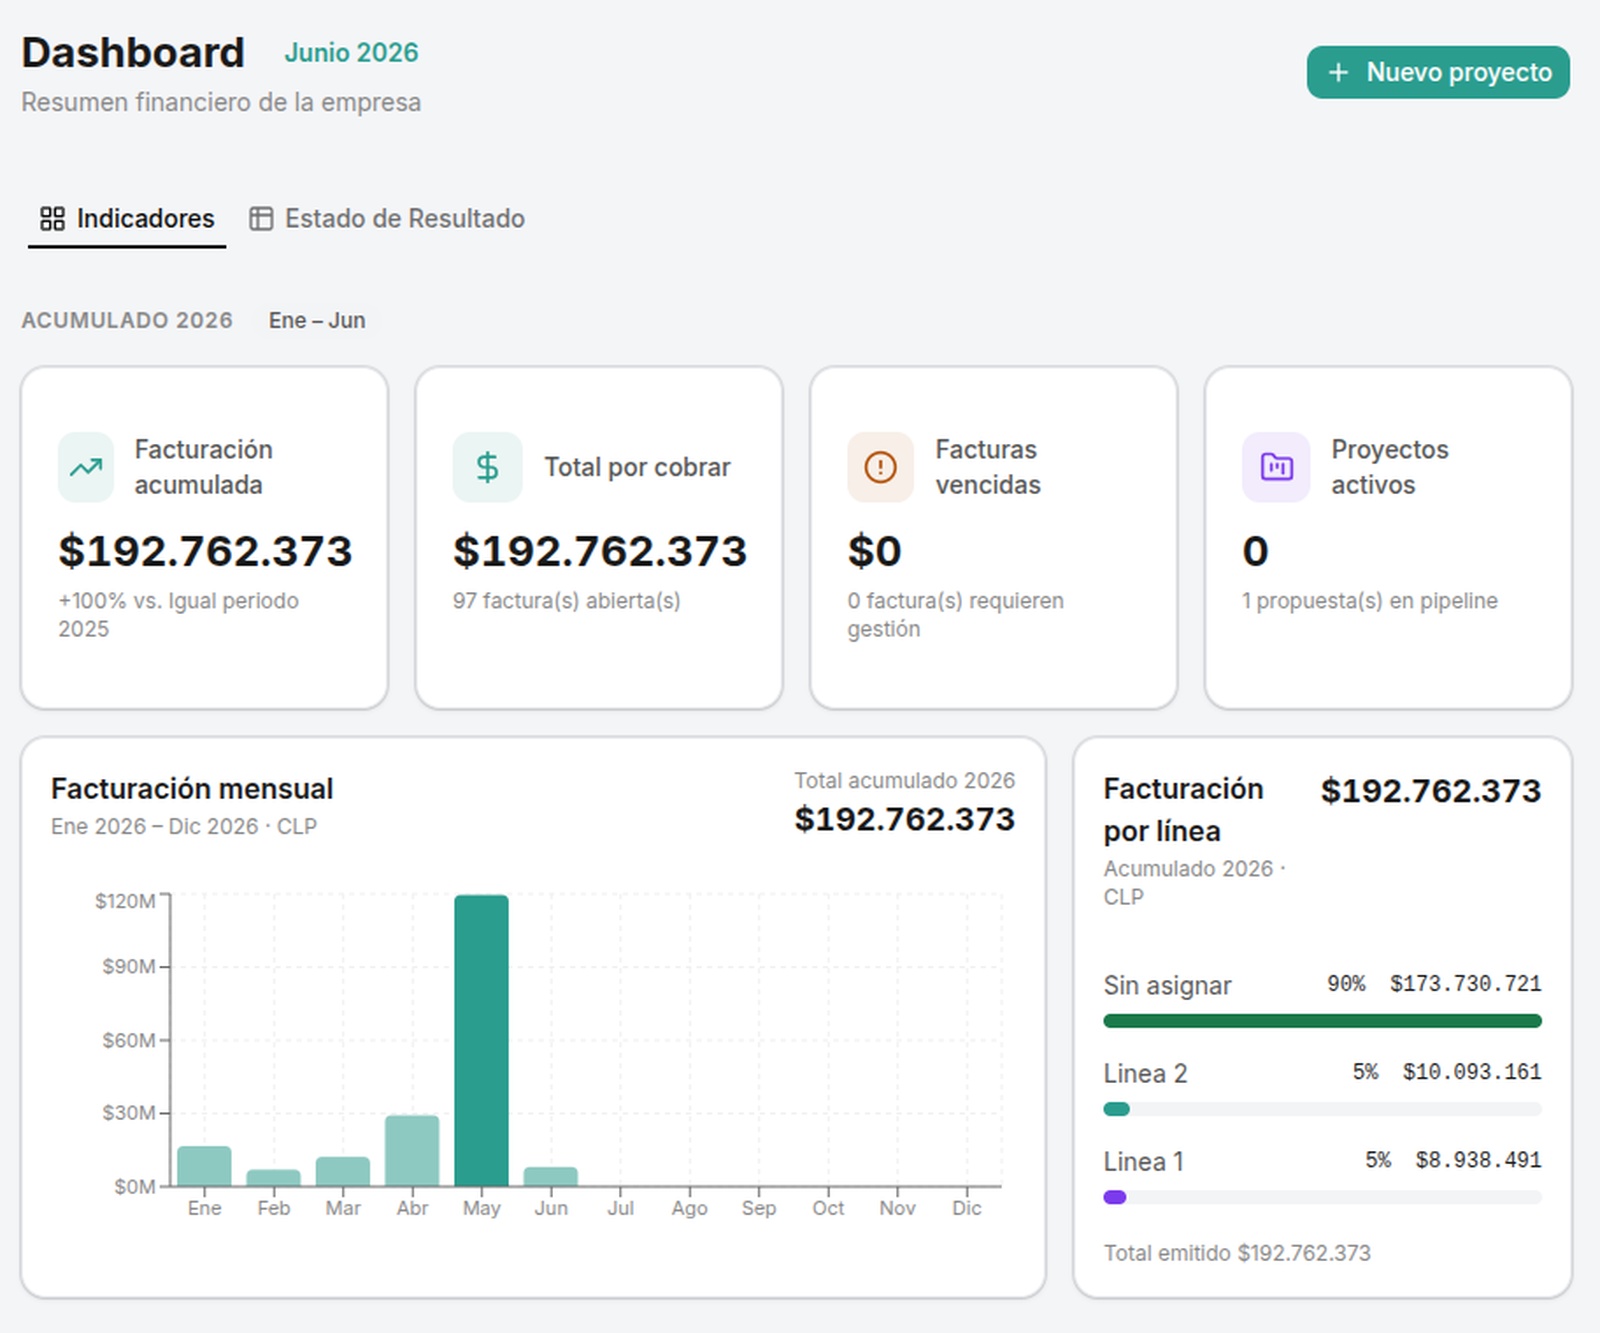Click the Total por cobrar amount

pyautogui.click(x=600, y=551)
